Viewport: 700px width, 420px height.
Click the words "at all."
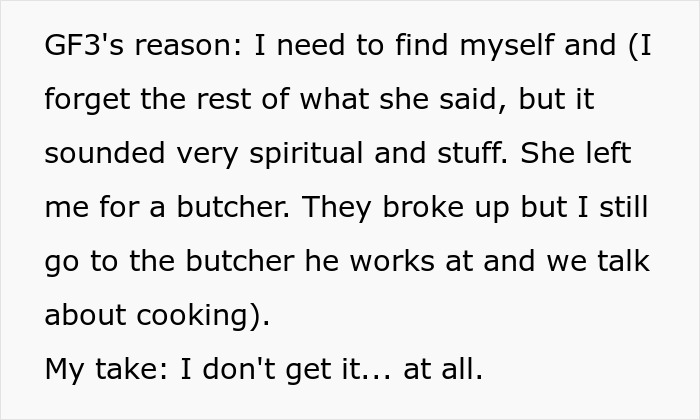click(443, 368)
